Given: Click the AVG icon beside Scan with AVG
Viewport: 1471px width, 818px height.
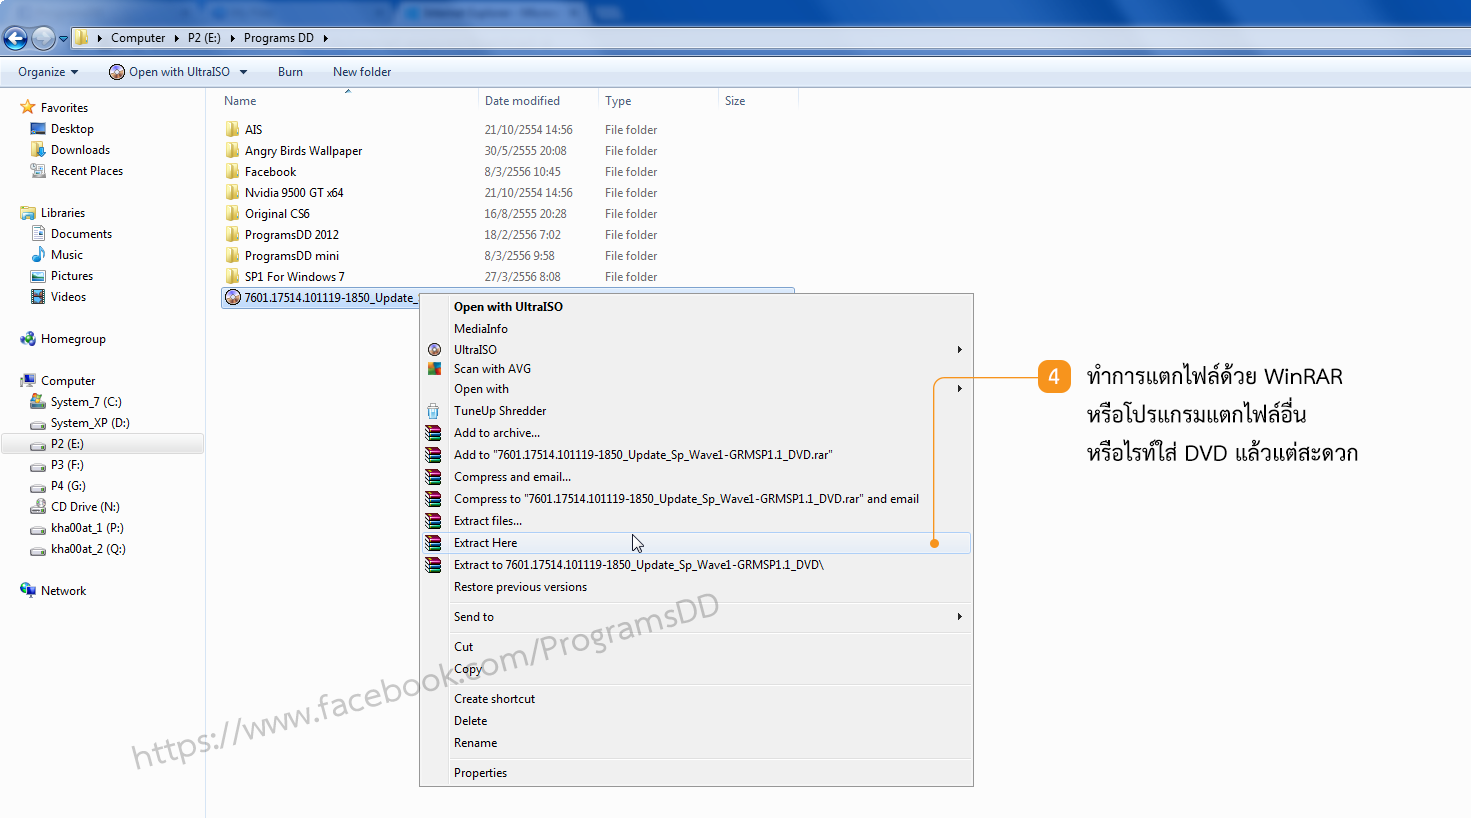Looking at the screenshot, I should [x=434, y=369].
